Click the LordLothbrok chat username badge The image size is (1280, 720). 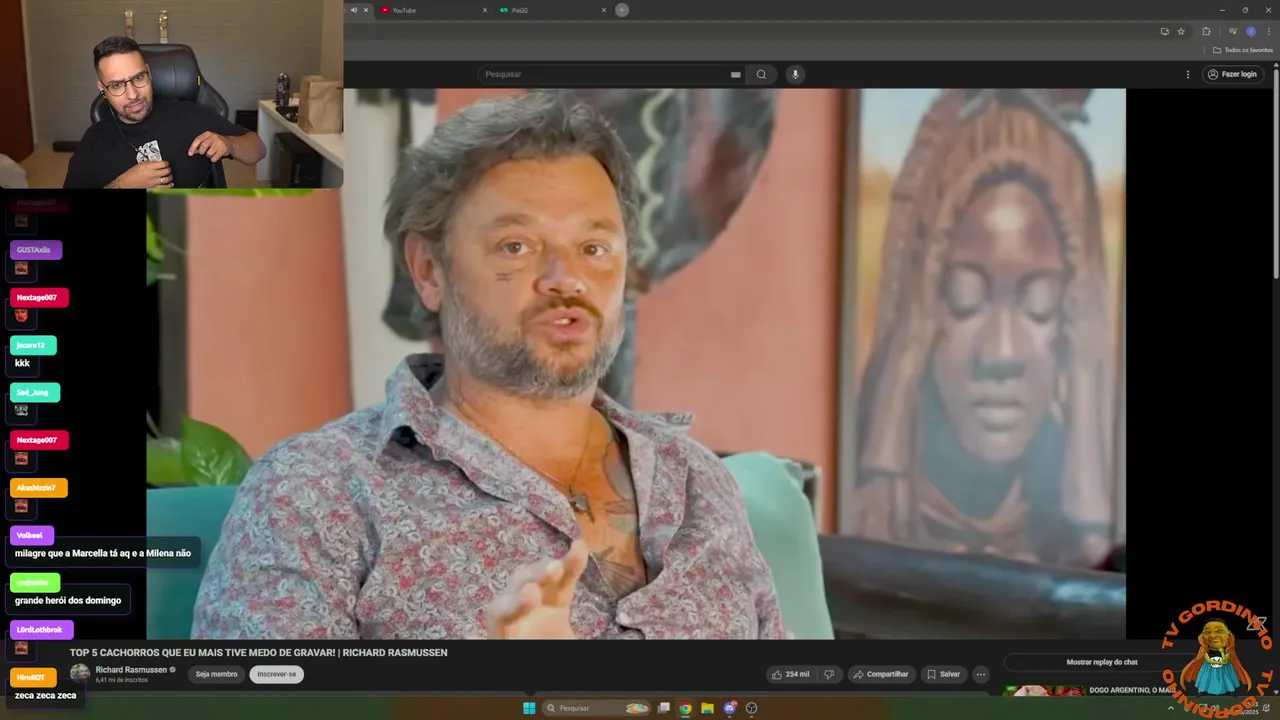point(41,630)
